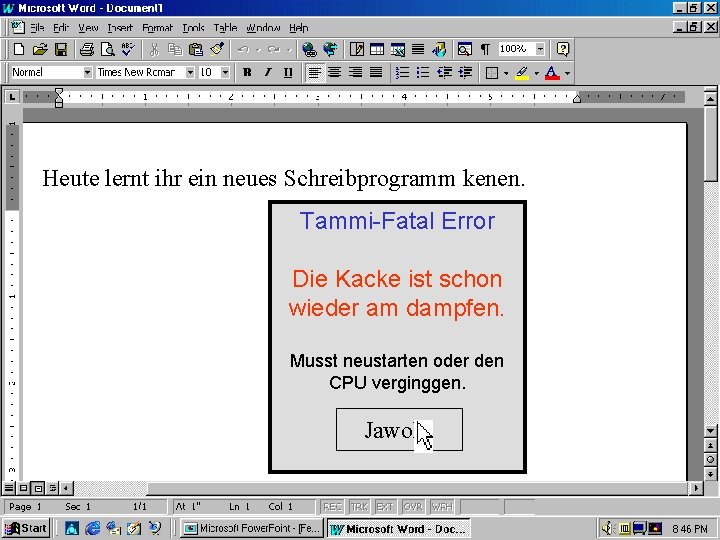Open the Times New Roman font list
The image size is (720, 540).
coord(190,73)
